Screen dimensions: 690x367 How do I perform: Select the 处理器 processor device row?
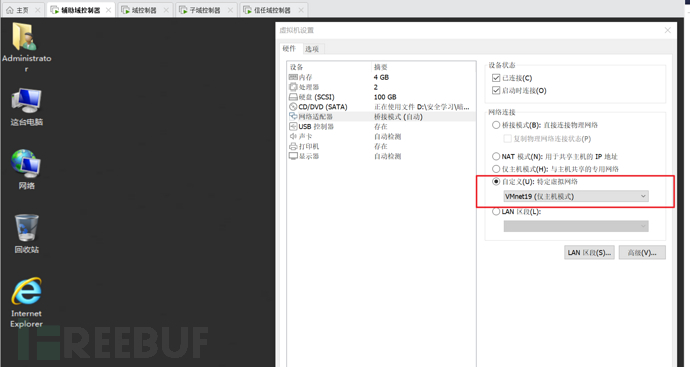click(x=382, y=87)
